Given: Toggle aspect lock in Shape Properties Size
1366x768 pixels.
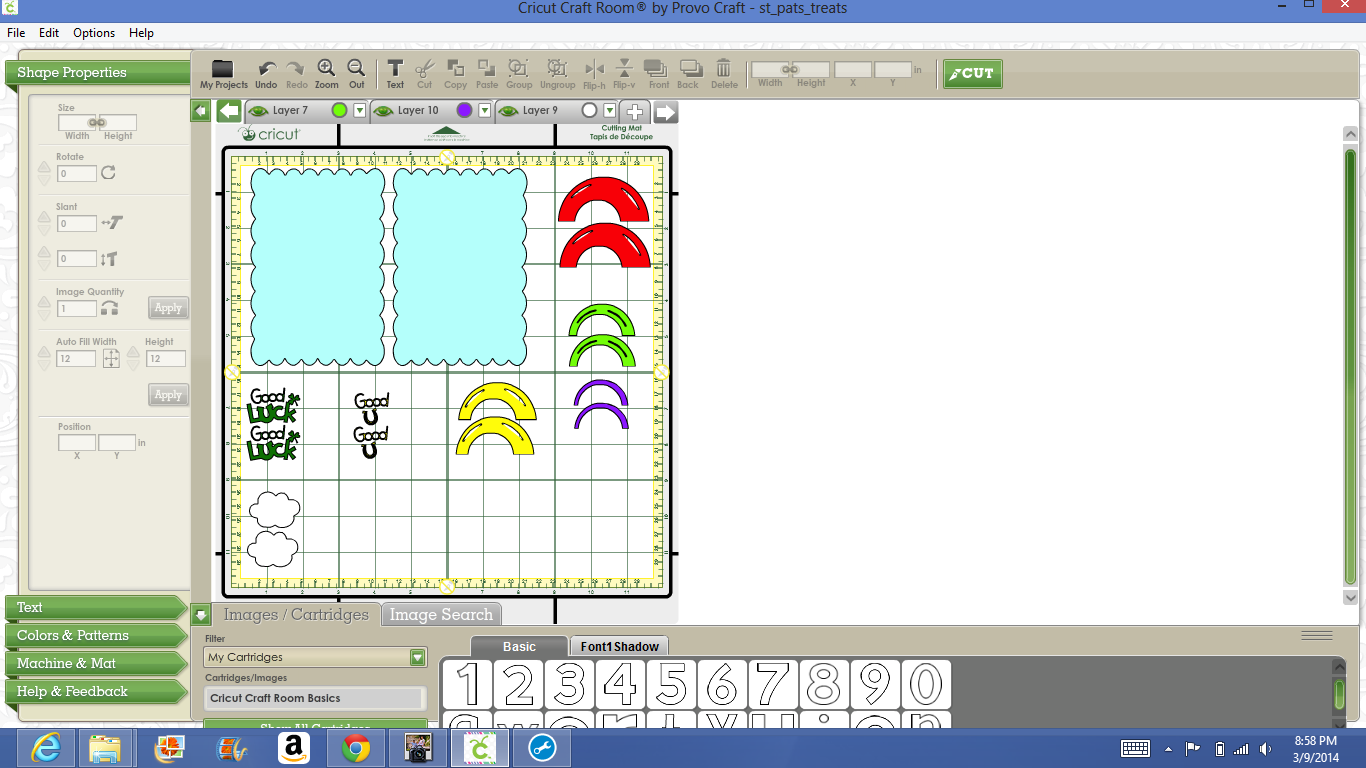Looking at the screenshot, I should tap(97, 122).
